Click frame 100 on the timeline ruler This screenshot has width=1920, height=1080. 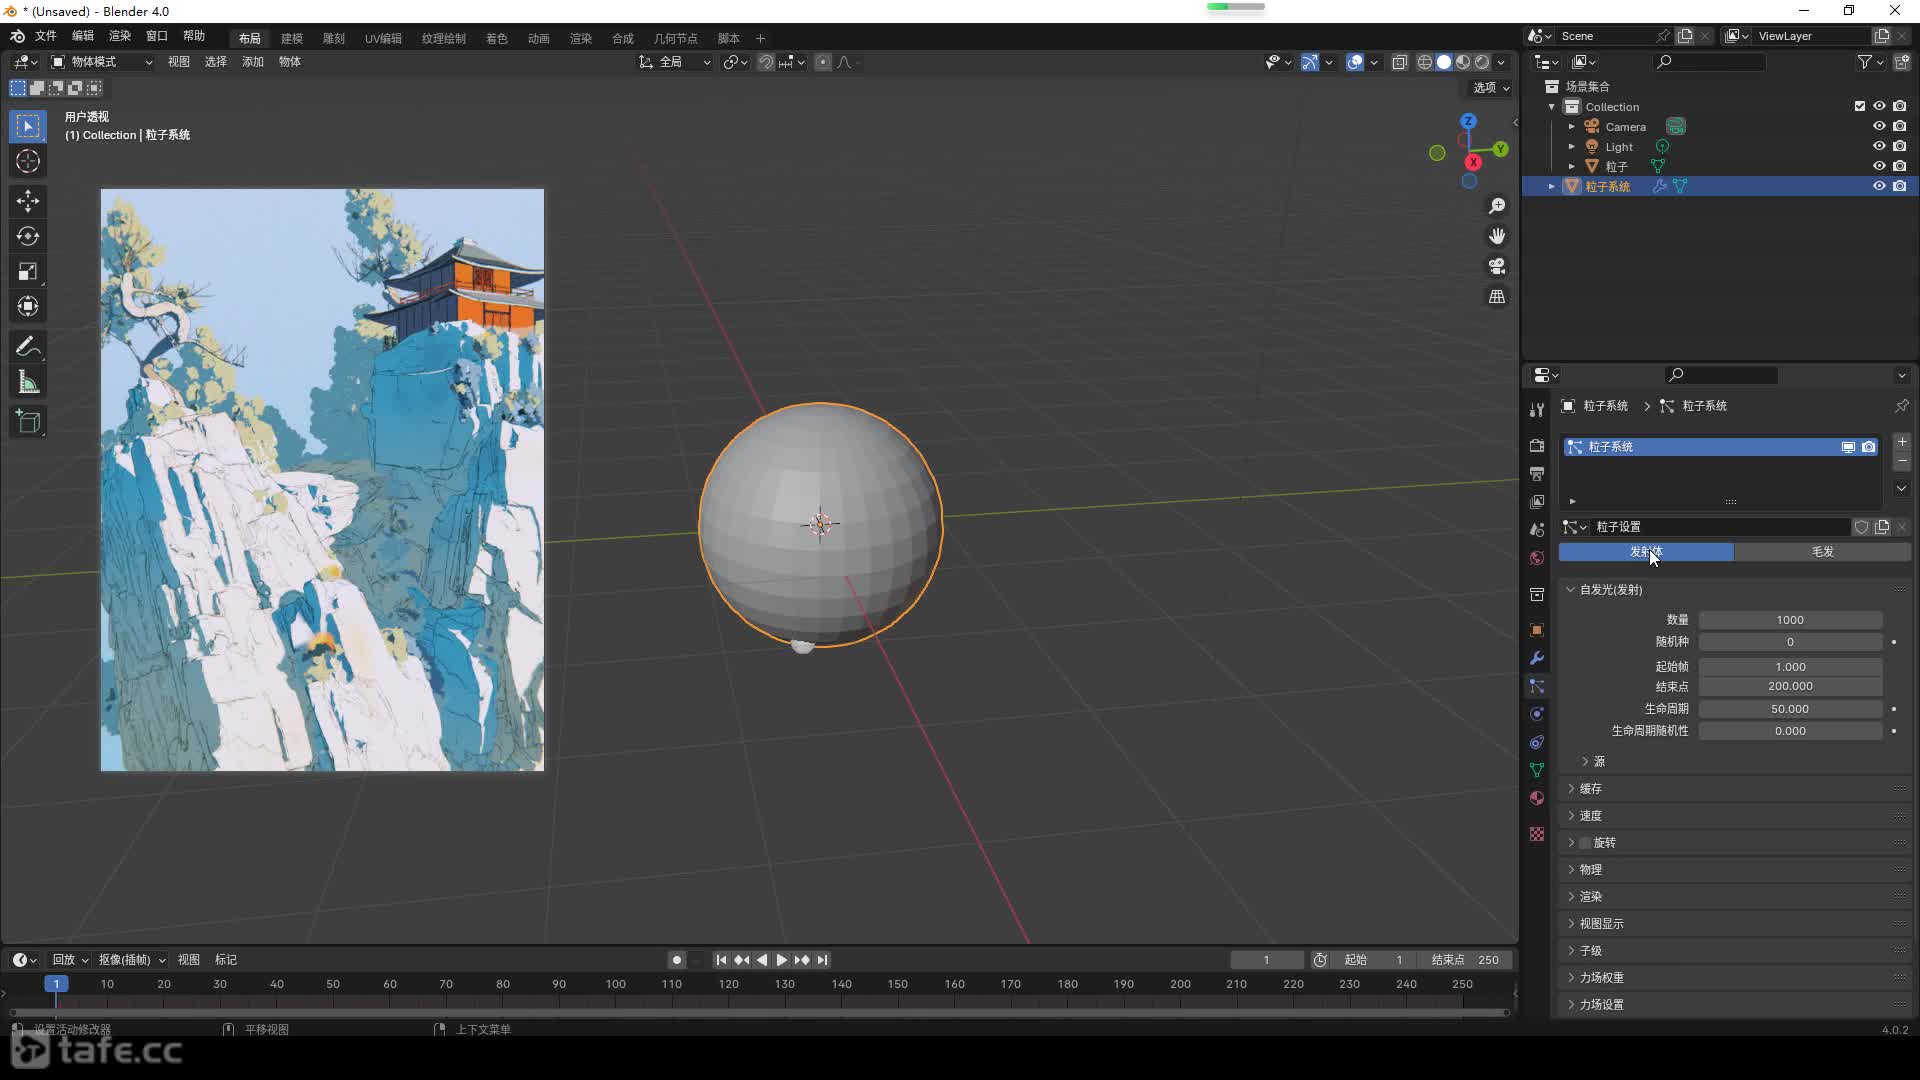[616, 984]
